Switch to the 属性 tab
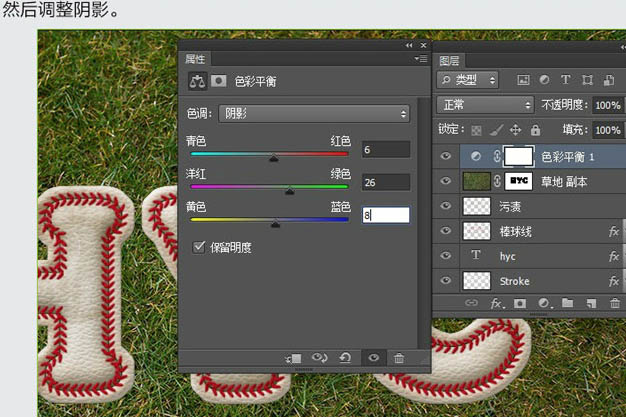This screenshot has height=417, width=626. [x=195, y=59]
